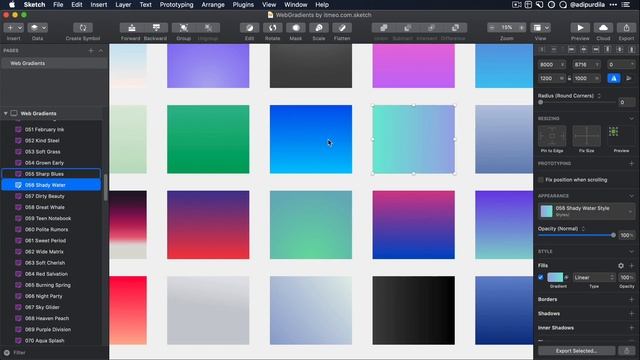Collapse the Resizing section chevron
Image resolution: width=640 pixels, height=360 pixels.
tap(631, 118)
